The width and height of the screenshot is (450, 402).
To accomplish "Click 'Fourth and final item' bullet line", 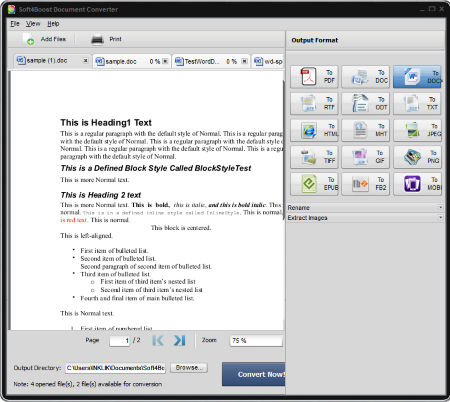I will click(x=137, y=298).
